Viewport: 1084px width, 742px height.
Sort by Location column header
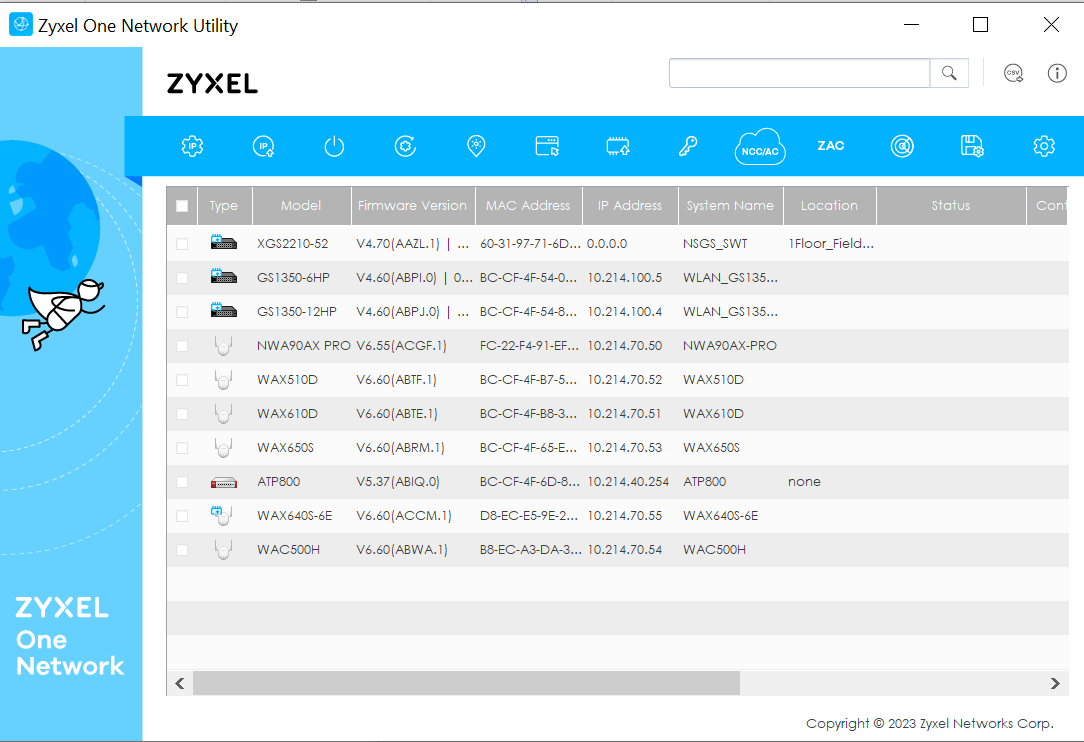point(830,205)
